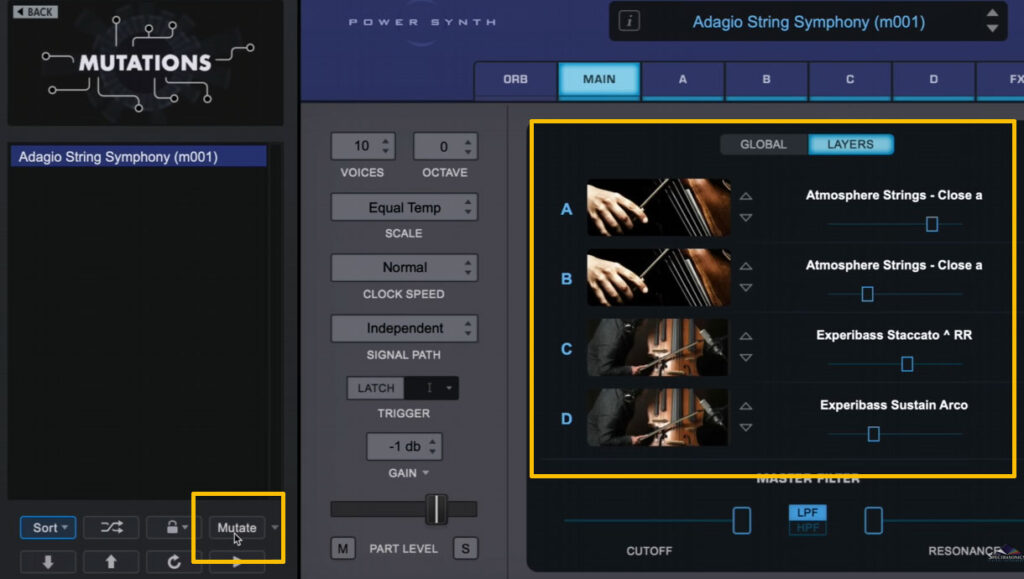Switch to the ORB tab

click(515, 79)
